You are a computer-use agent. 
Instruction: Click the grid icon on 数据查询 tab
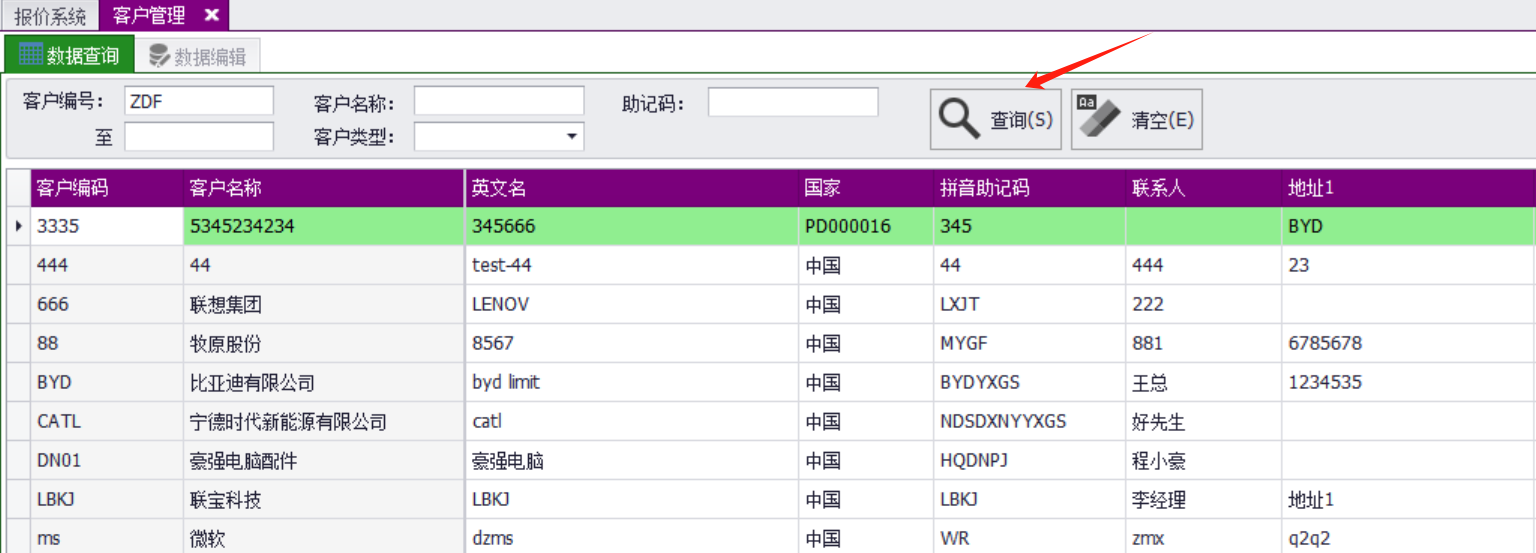30,55
